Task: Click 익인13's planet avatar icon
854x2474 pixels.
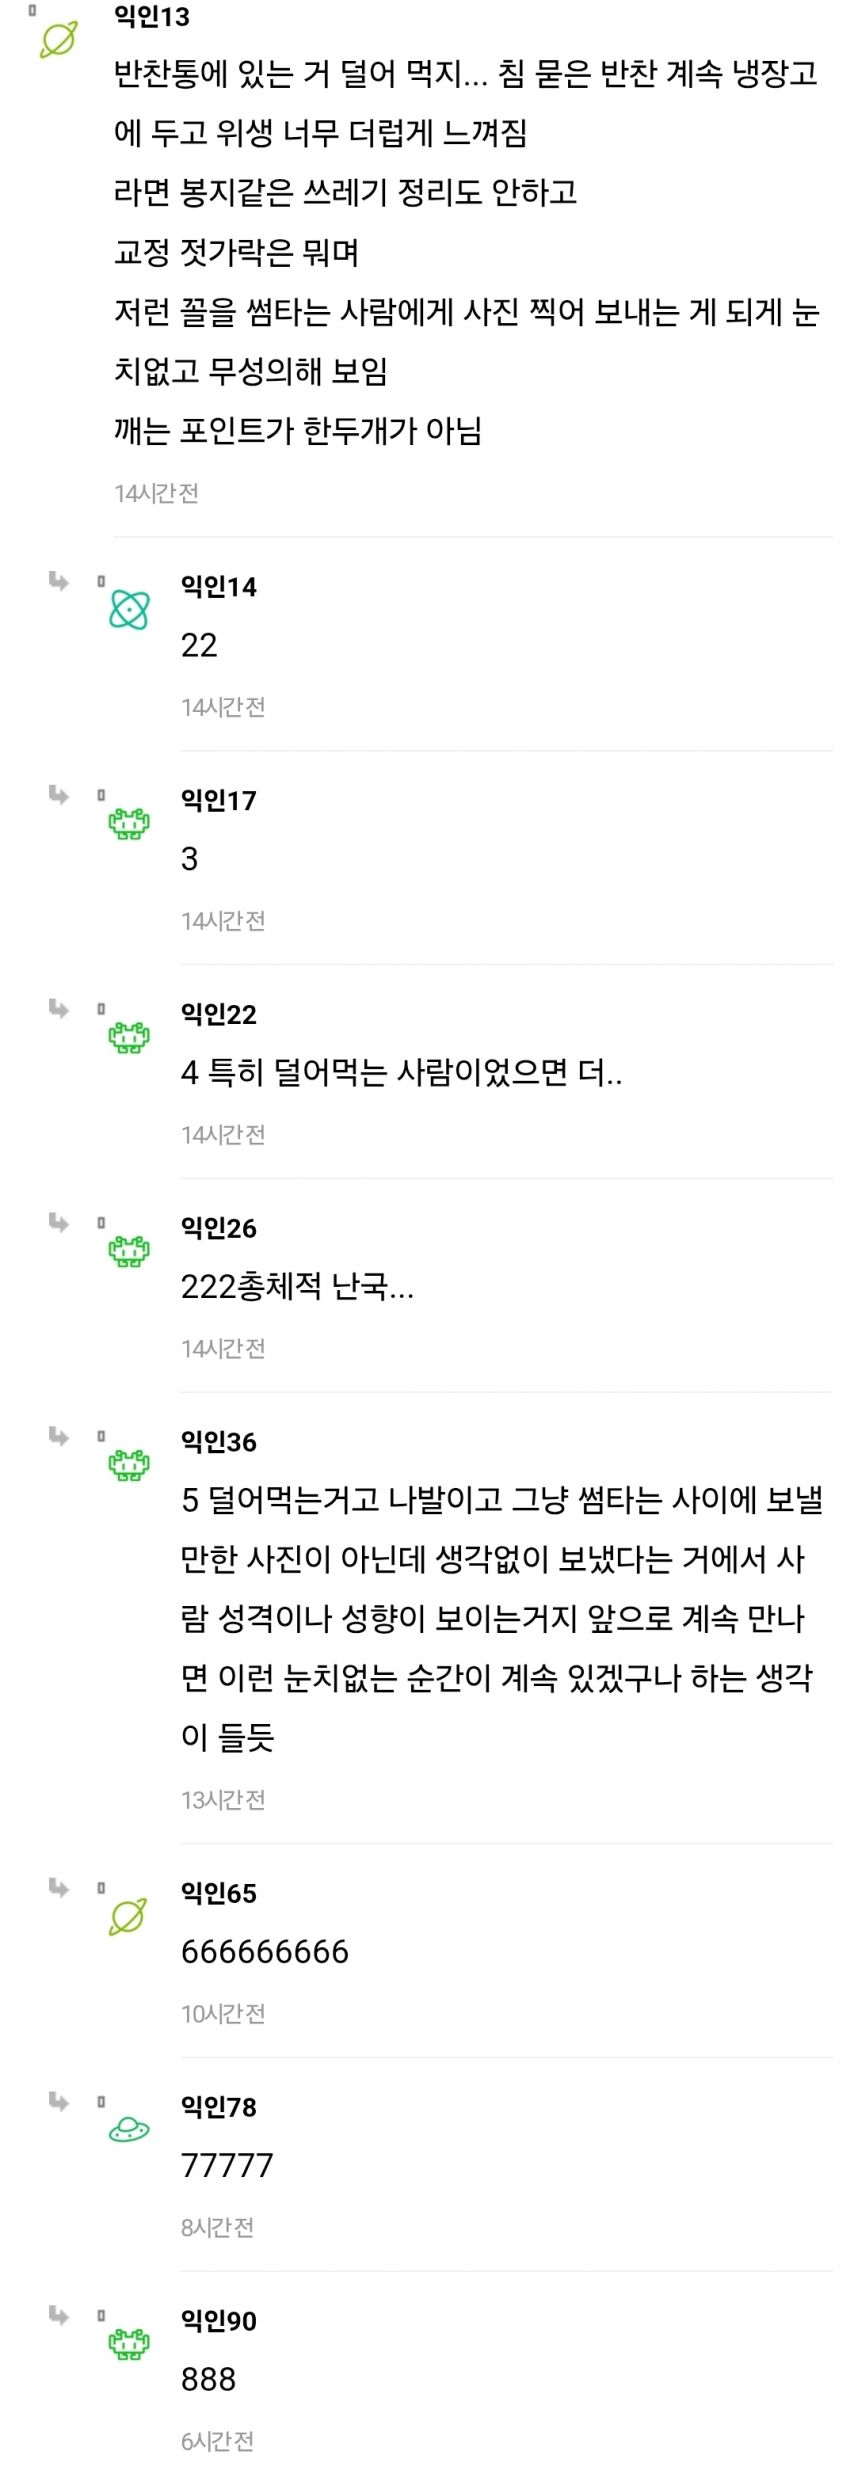Action: (58, 40)
